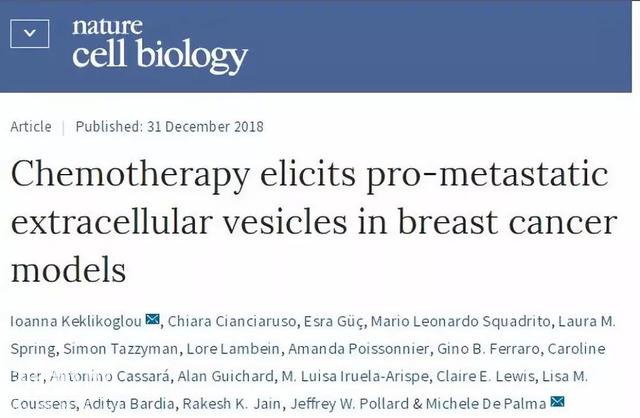Select author Alan Guichard
This screenshot has width=640, height=418.
tap(225, 376)
